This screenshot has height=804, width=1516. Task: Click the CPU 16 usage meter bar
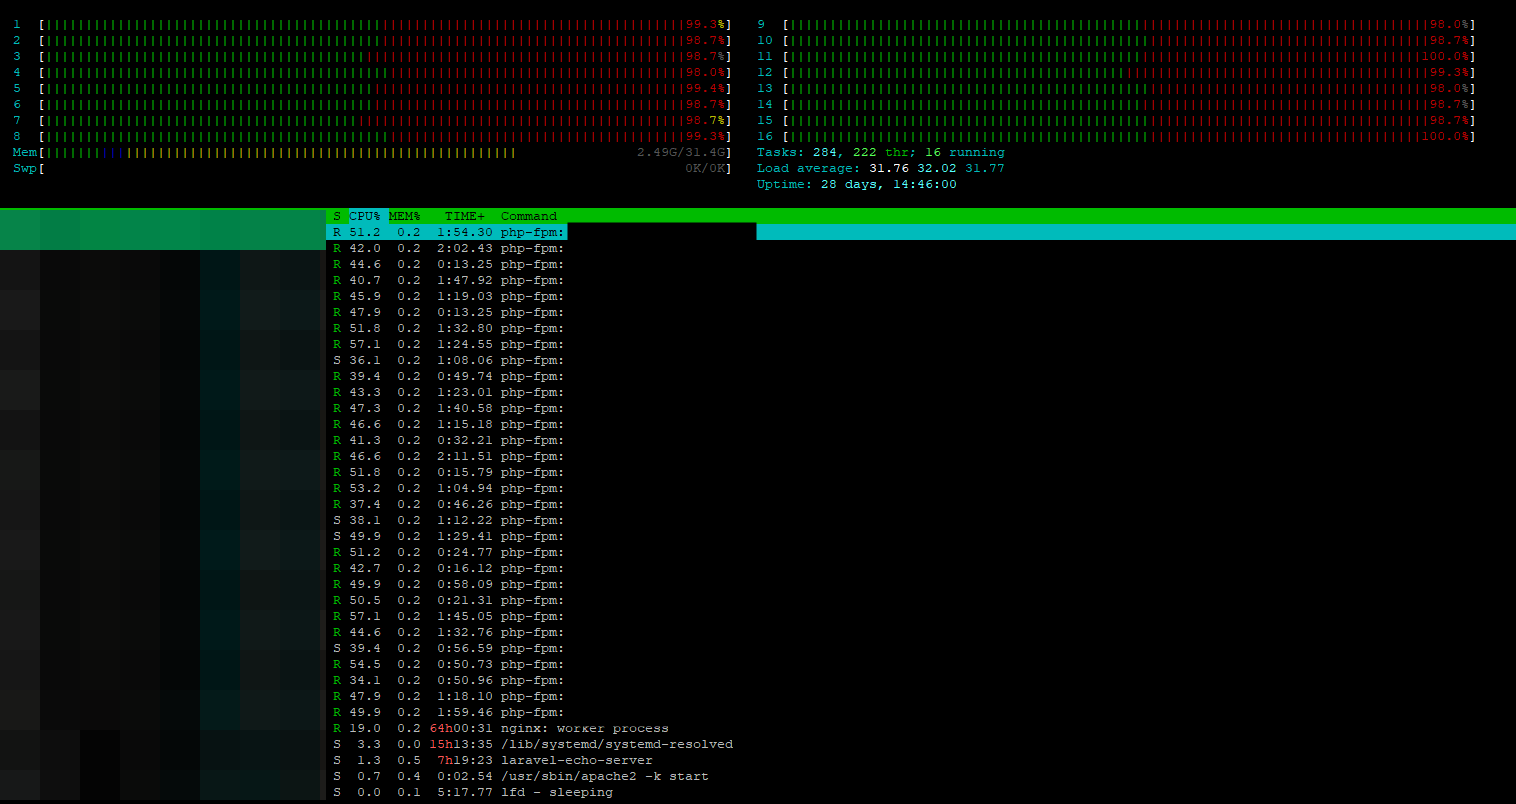(x=1129, y=136)
